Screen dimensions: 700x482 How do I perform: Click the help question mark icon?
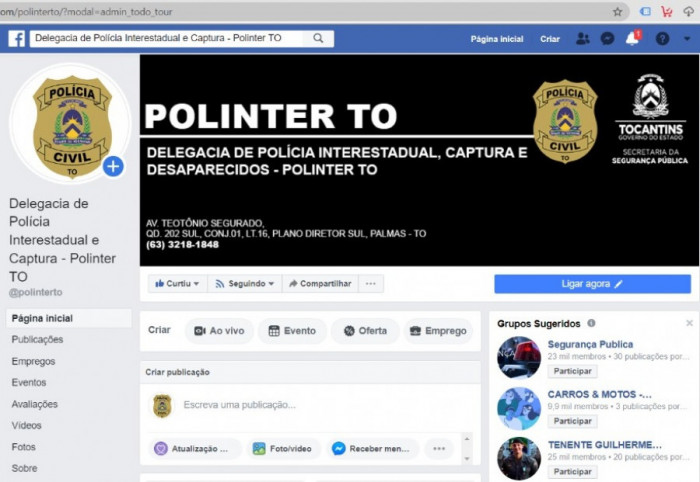[x=662, y=39]
